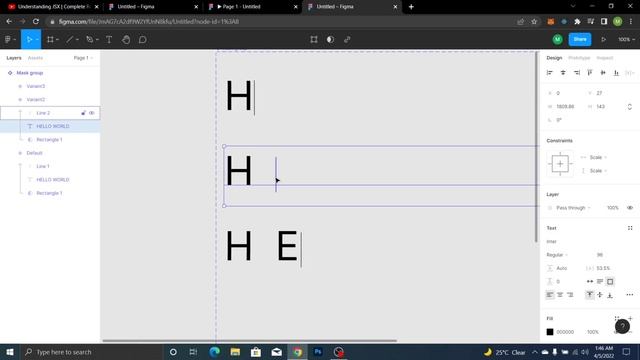
Task: Open the Text styles four-dot icon
Action: tap(630, 228)
